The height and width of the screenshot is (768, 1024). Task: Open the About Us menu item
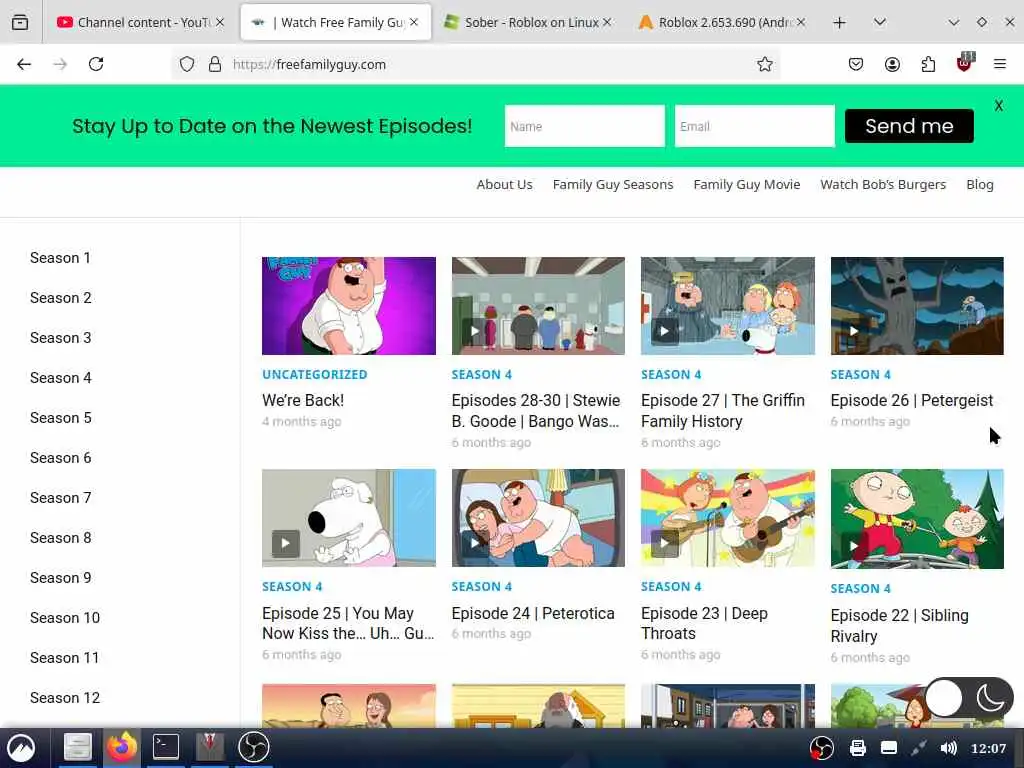(x=504, y=185)
